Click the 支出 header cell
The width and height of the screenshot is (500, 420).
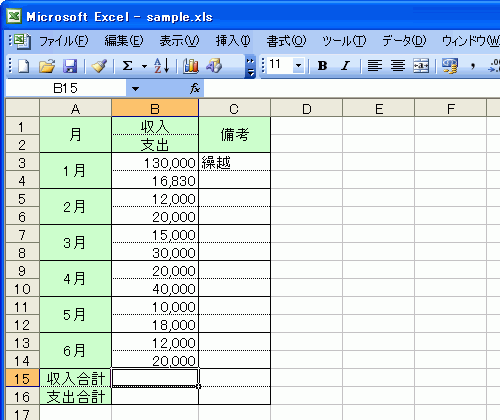(x=155, y=144)
